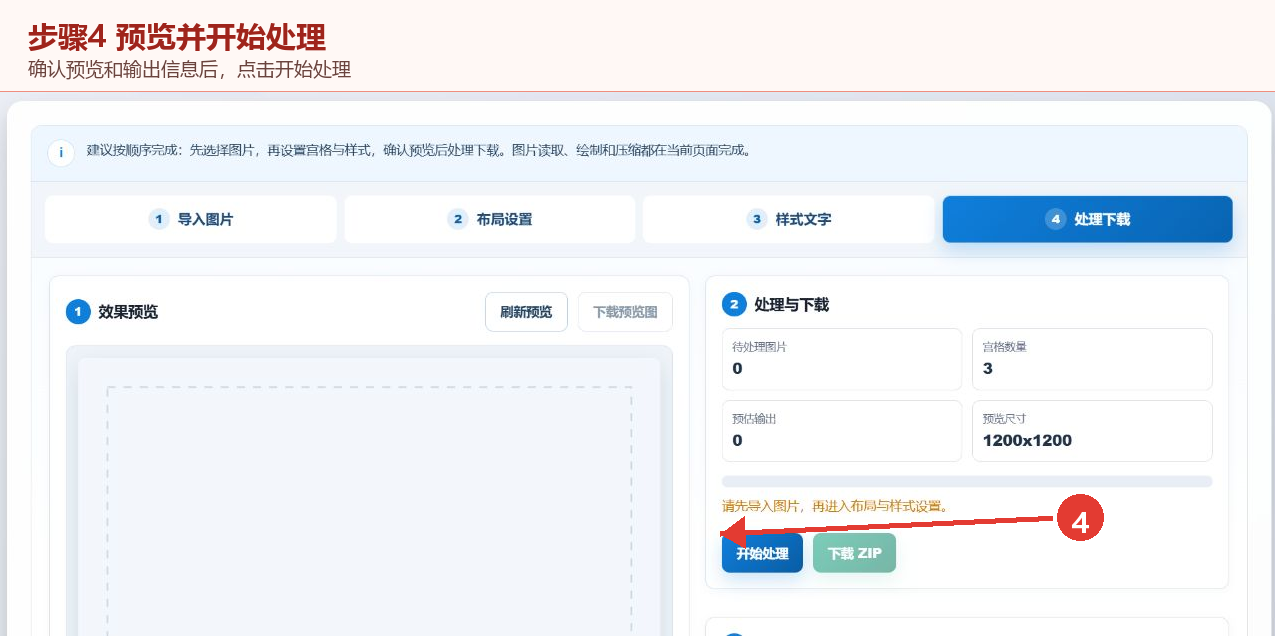Click the warning text 请先导入图片
Image resolution: width=1275 pixels, height=636 pixels.
834,506
